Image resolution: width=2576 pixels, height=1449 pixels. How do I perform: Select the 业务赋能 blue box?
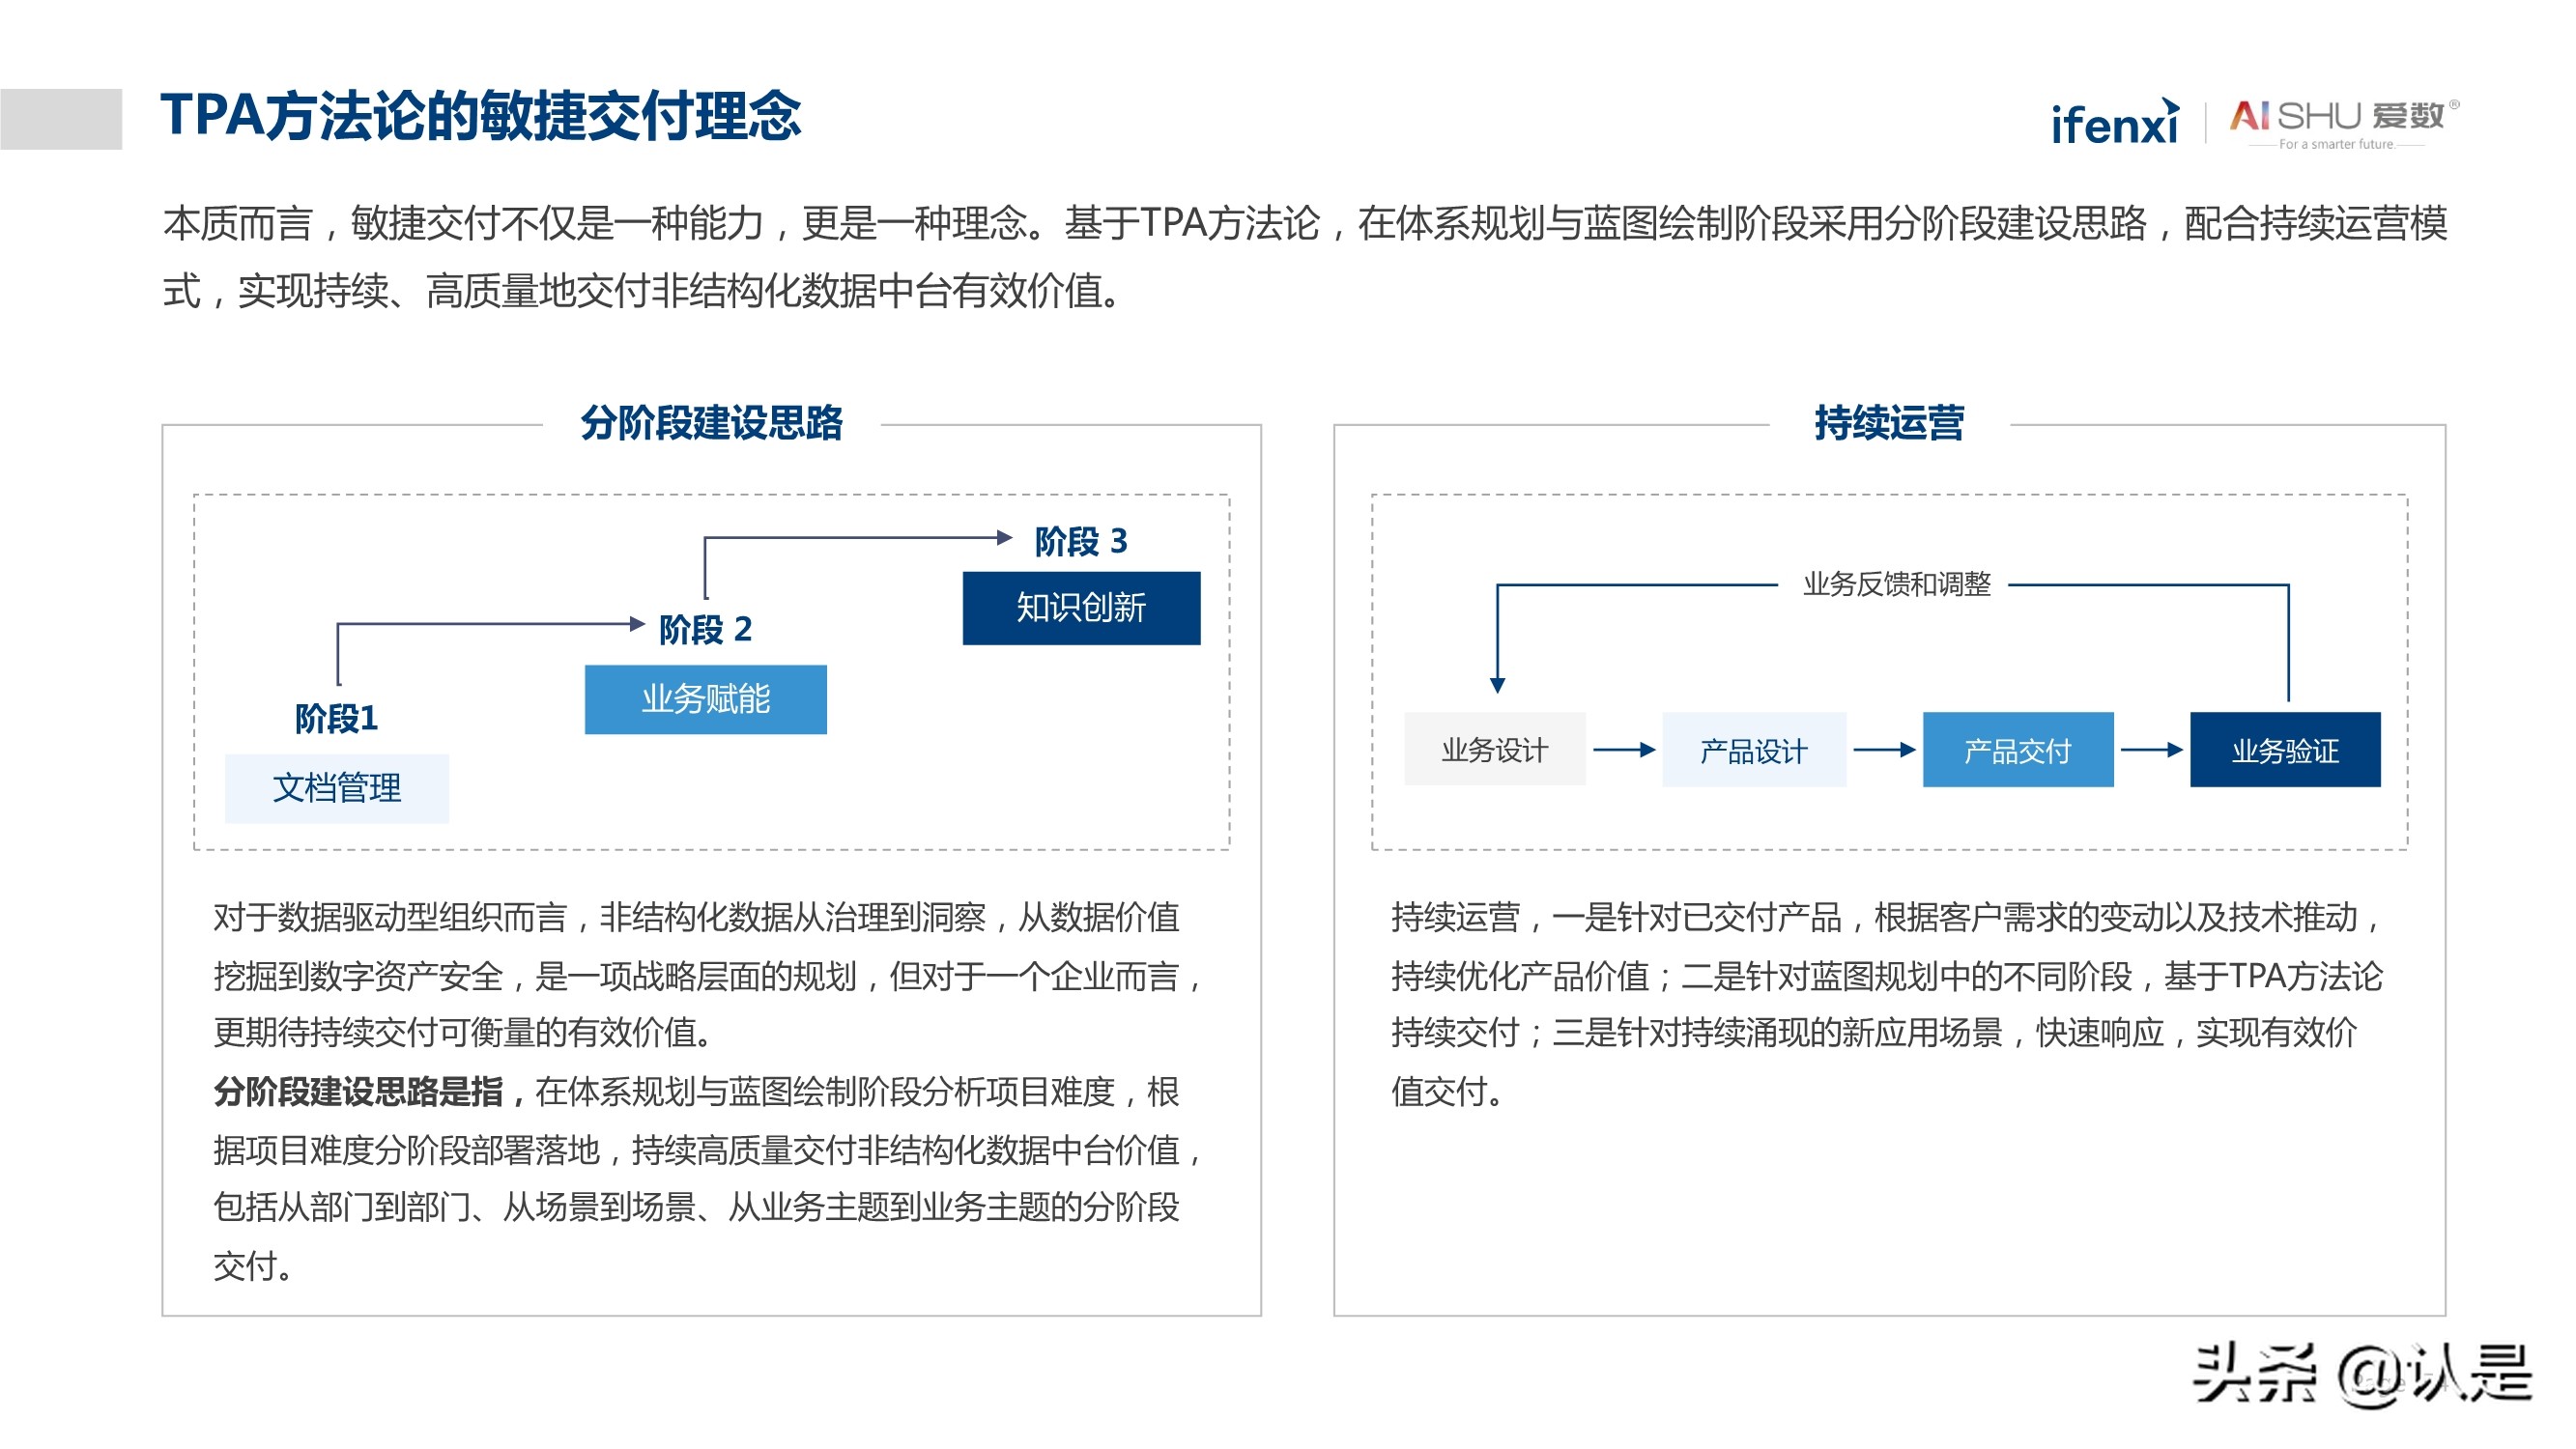(x=705, y=700)
